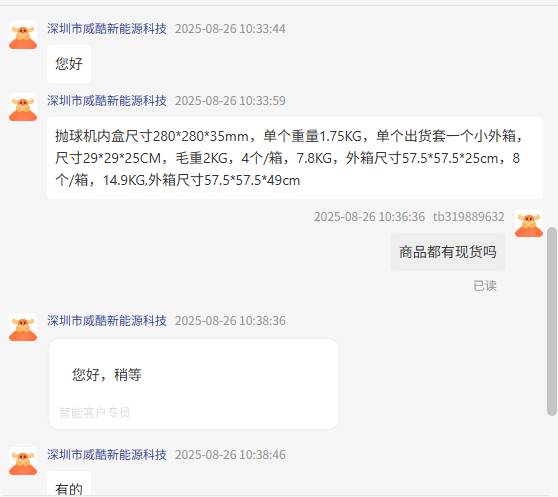The image size is (558, 497).
Task: Click the chat vertical scrollbar thumb
Action: tap(552, 321)
